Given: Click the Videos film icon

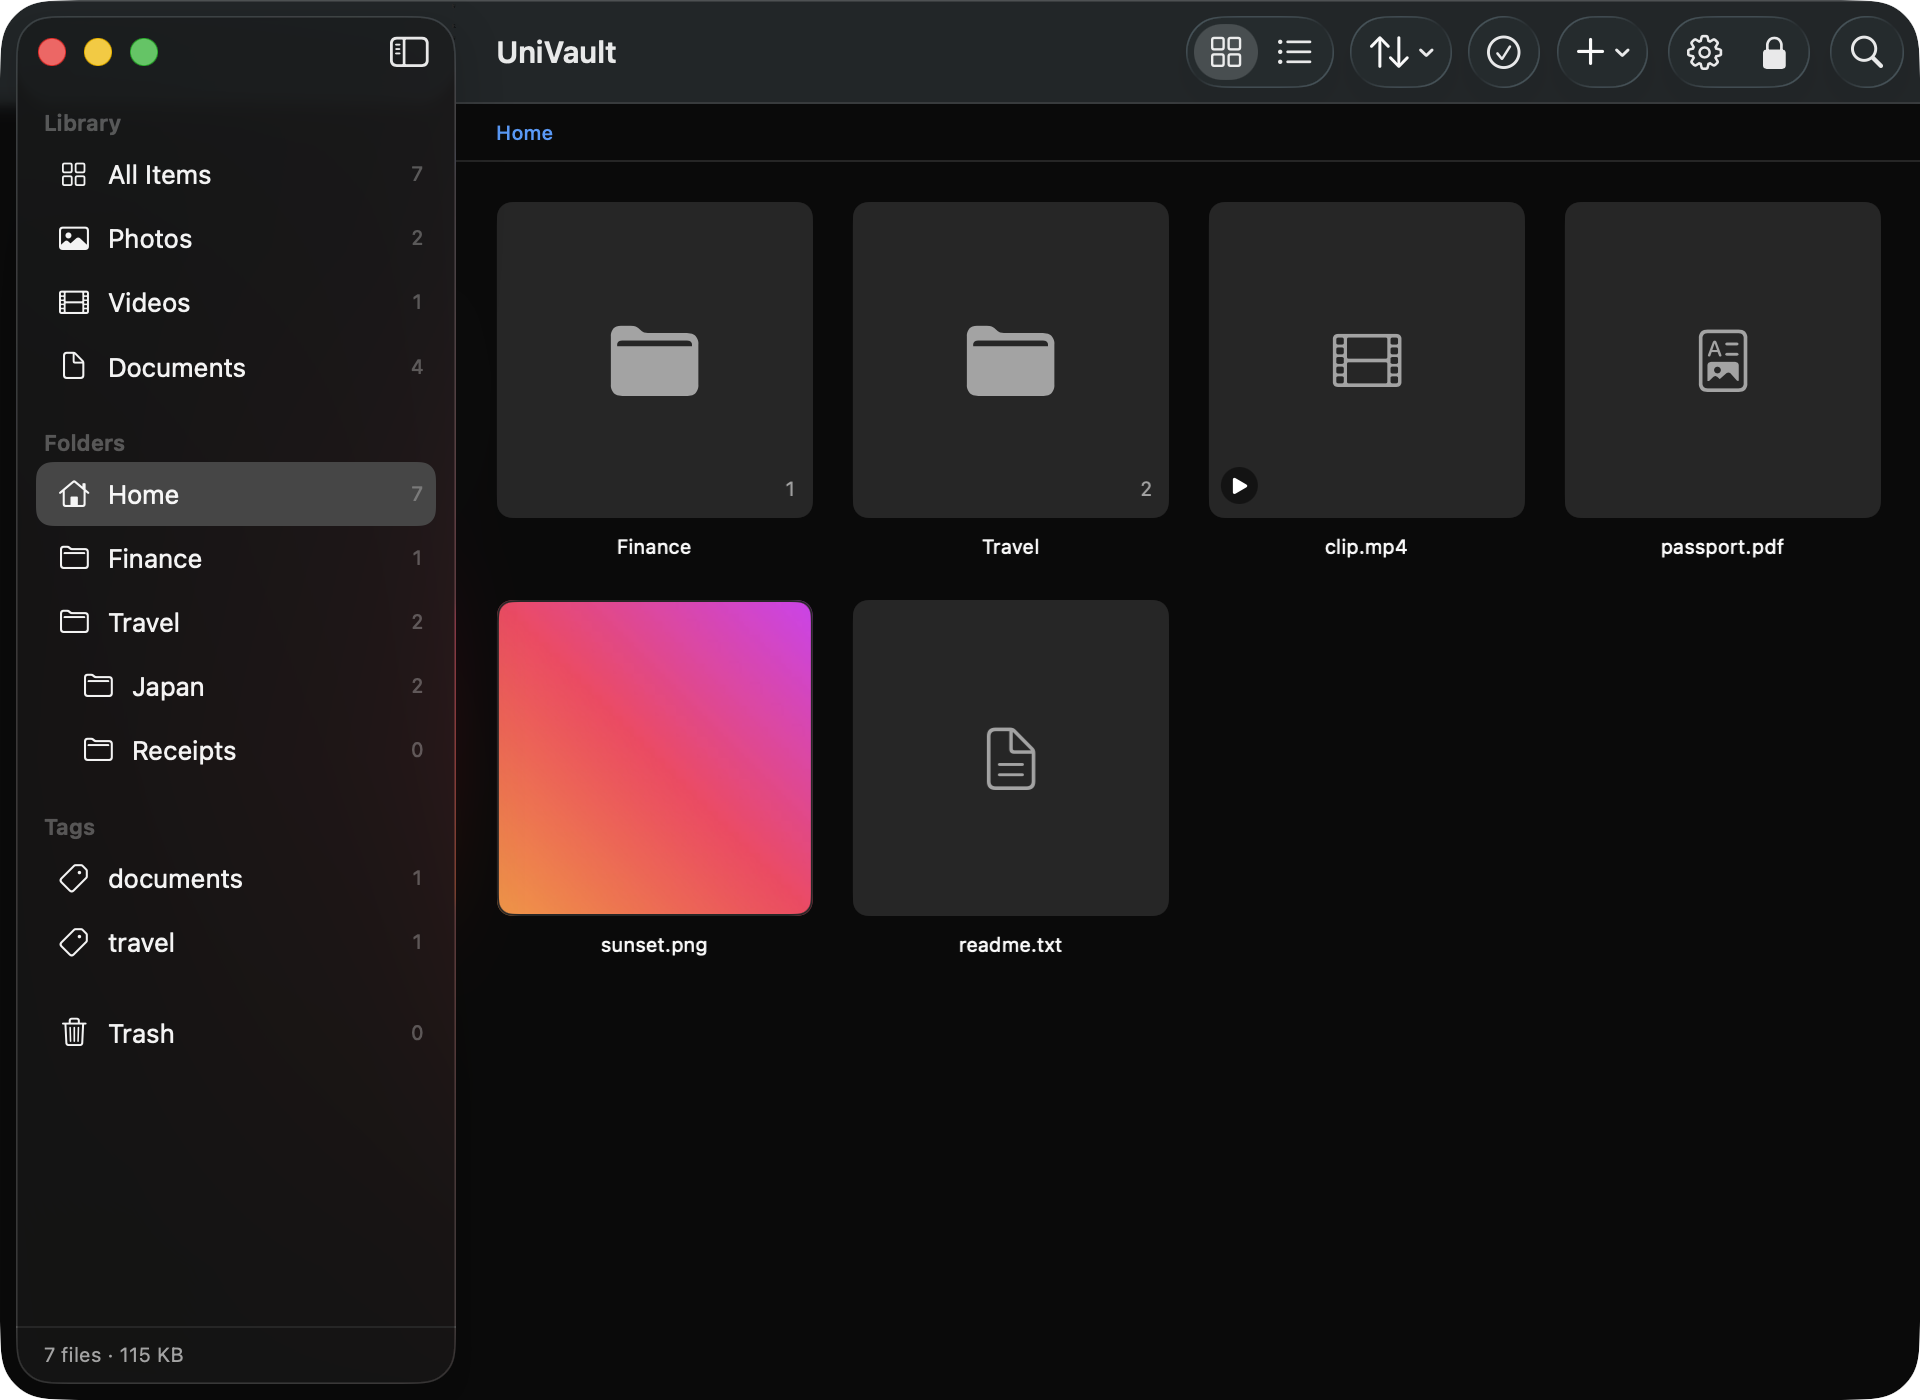Looking at the screenshot, I should click(74, 302).
